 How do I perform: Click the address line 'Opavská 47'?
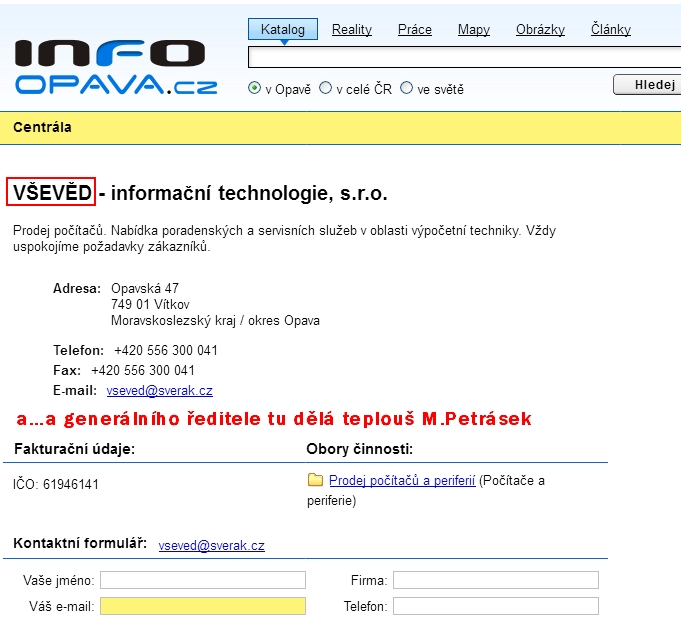pyautogui.click(x=145, y=288)
